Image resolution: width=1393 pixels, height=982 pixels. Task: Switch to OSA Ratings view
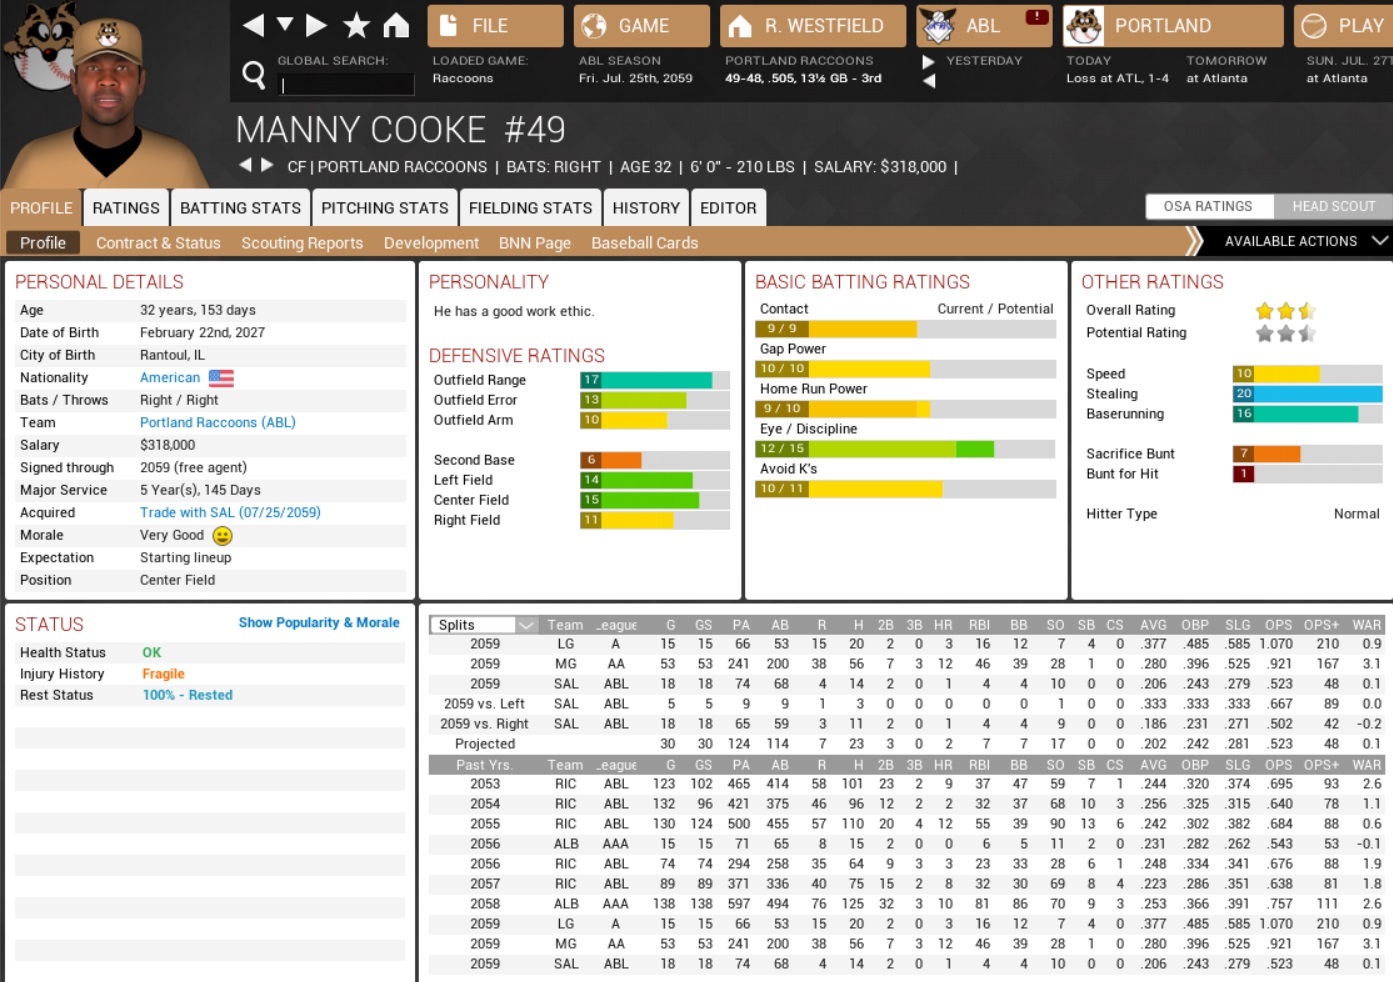[x=1208, y=206]
